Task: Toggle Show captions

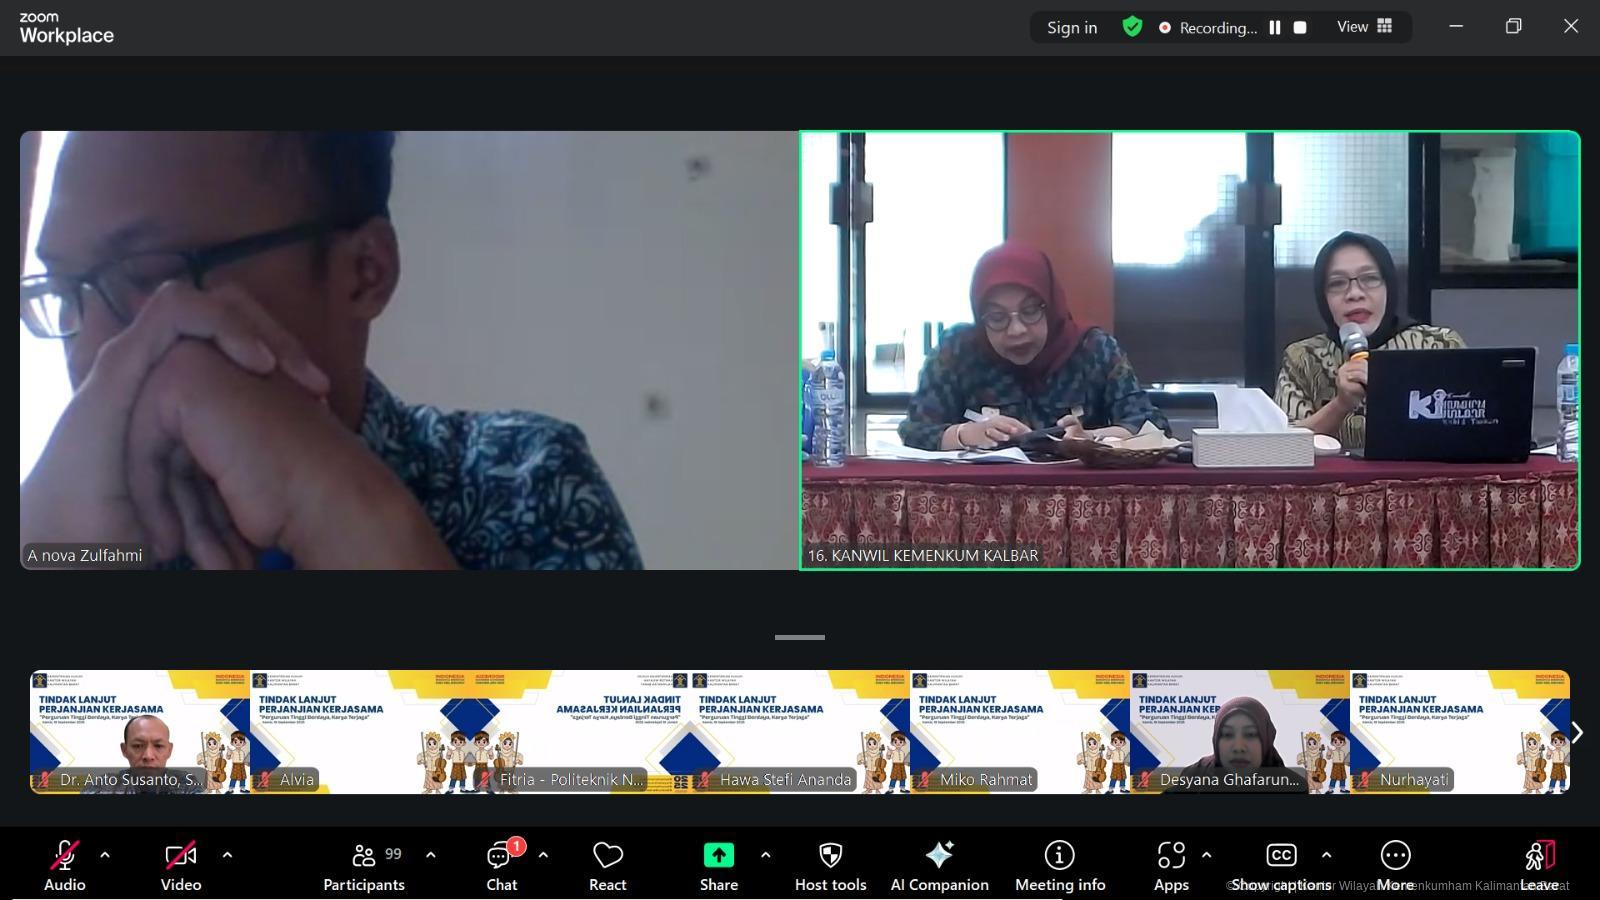Action: 1281,866
